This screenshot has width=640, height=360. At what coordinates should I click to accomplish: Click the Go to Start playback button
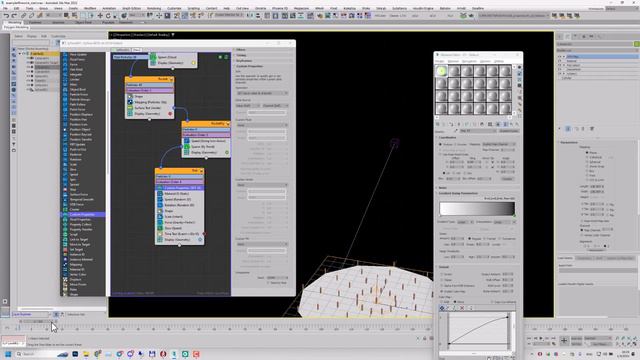click(529, 338)
